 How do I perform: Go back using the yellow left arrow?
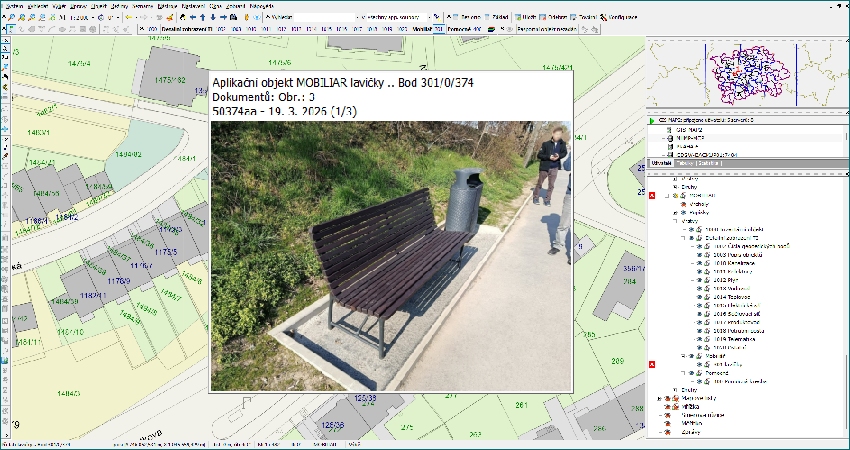[x=129, y=17]
